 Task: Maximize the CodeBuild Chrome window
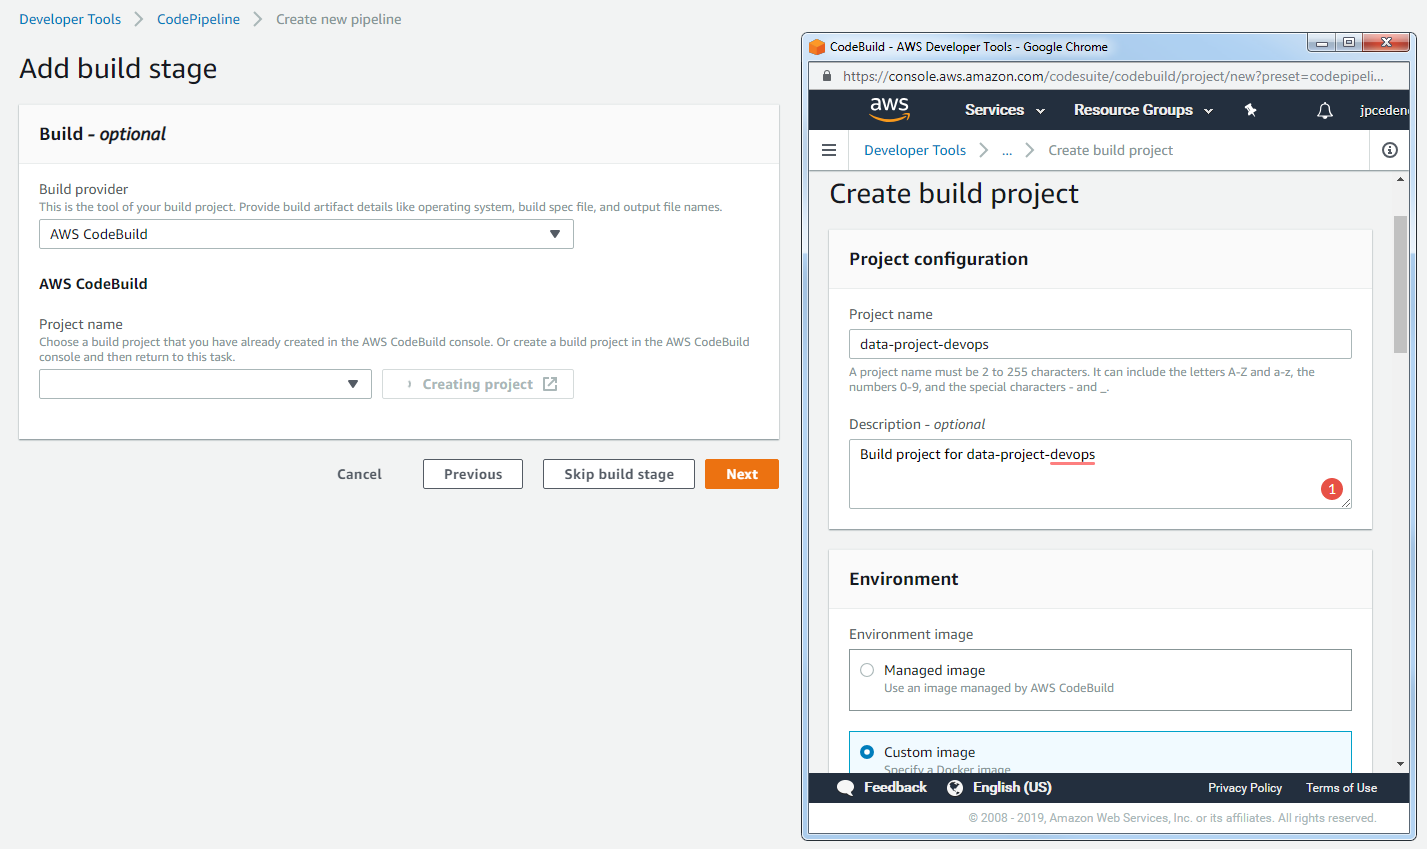1348,43
